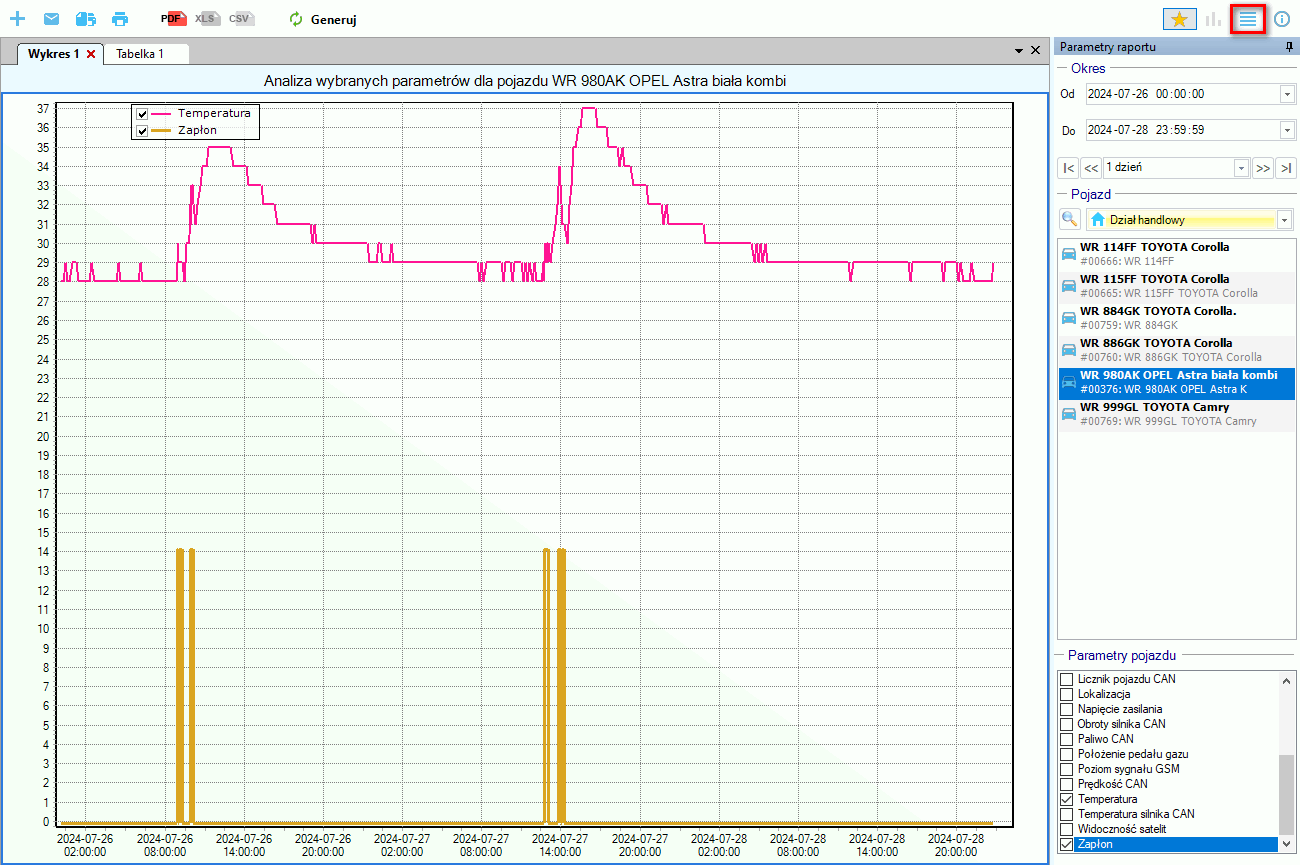Screen dimensions: 1300x865
Task: Toggle the favorites star icon
Action: (1179, 18)
